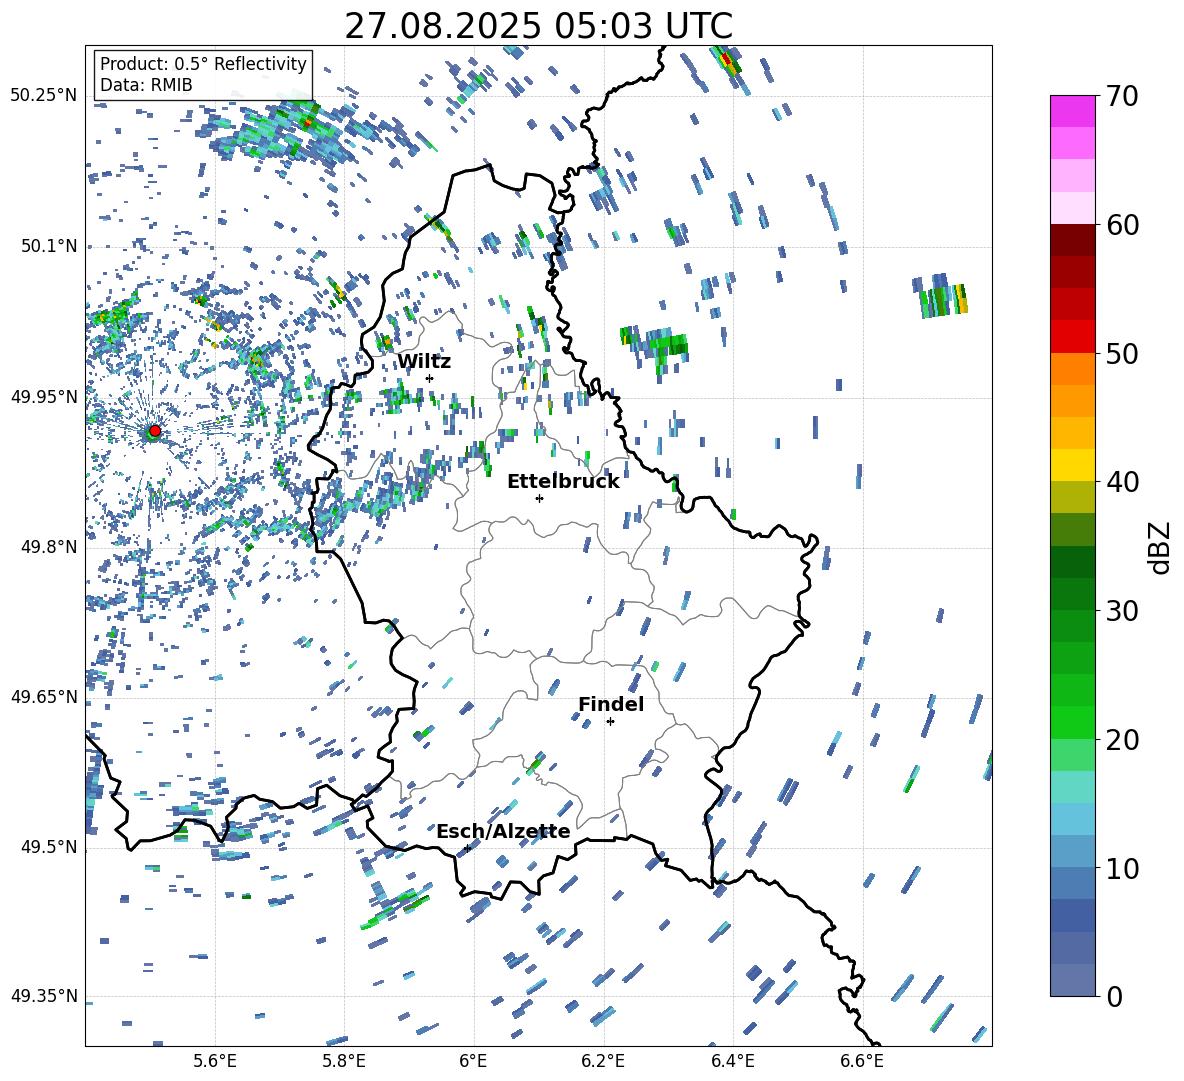Click the red-cored echo at the top edge
This screenshot has width=1184, height=1081.
click(x=728, y=60)
